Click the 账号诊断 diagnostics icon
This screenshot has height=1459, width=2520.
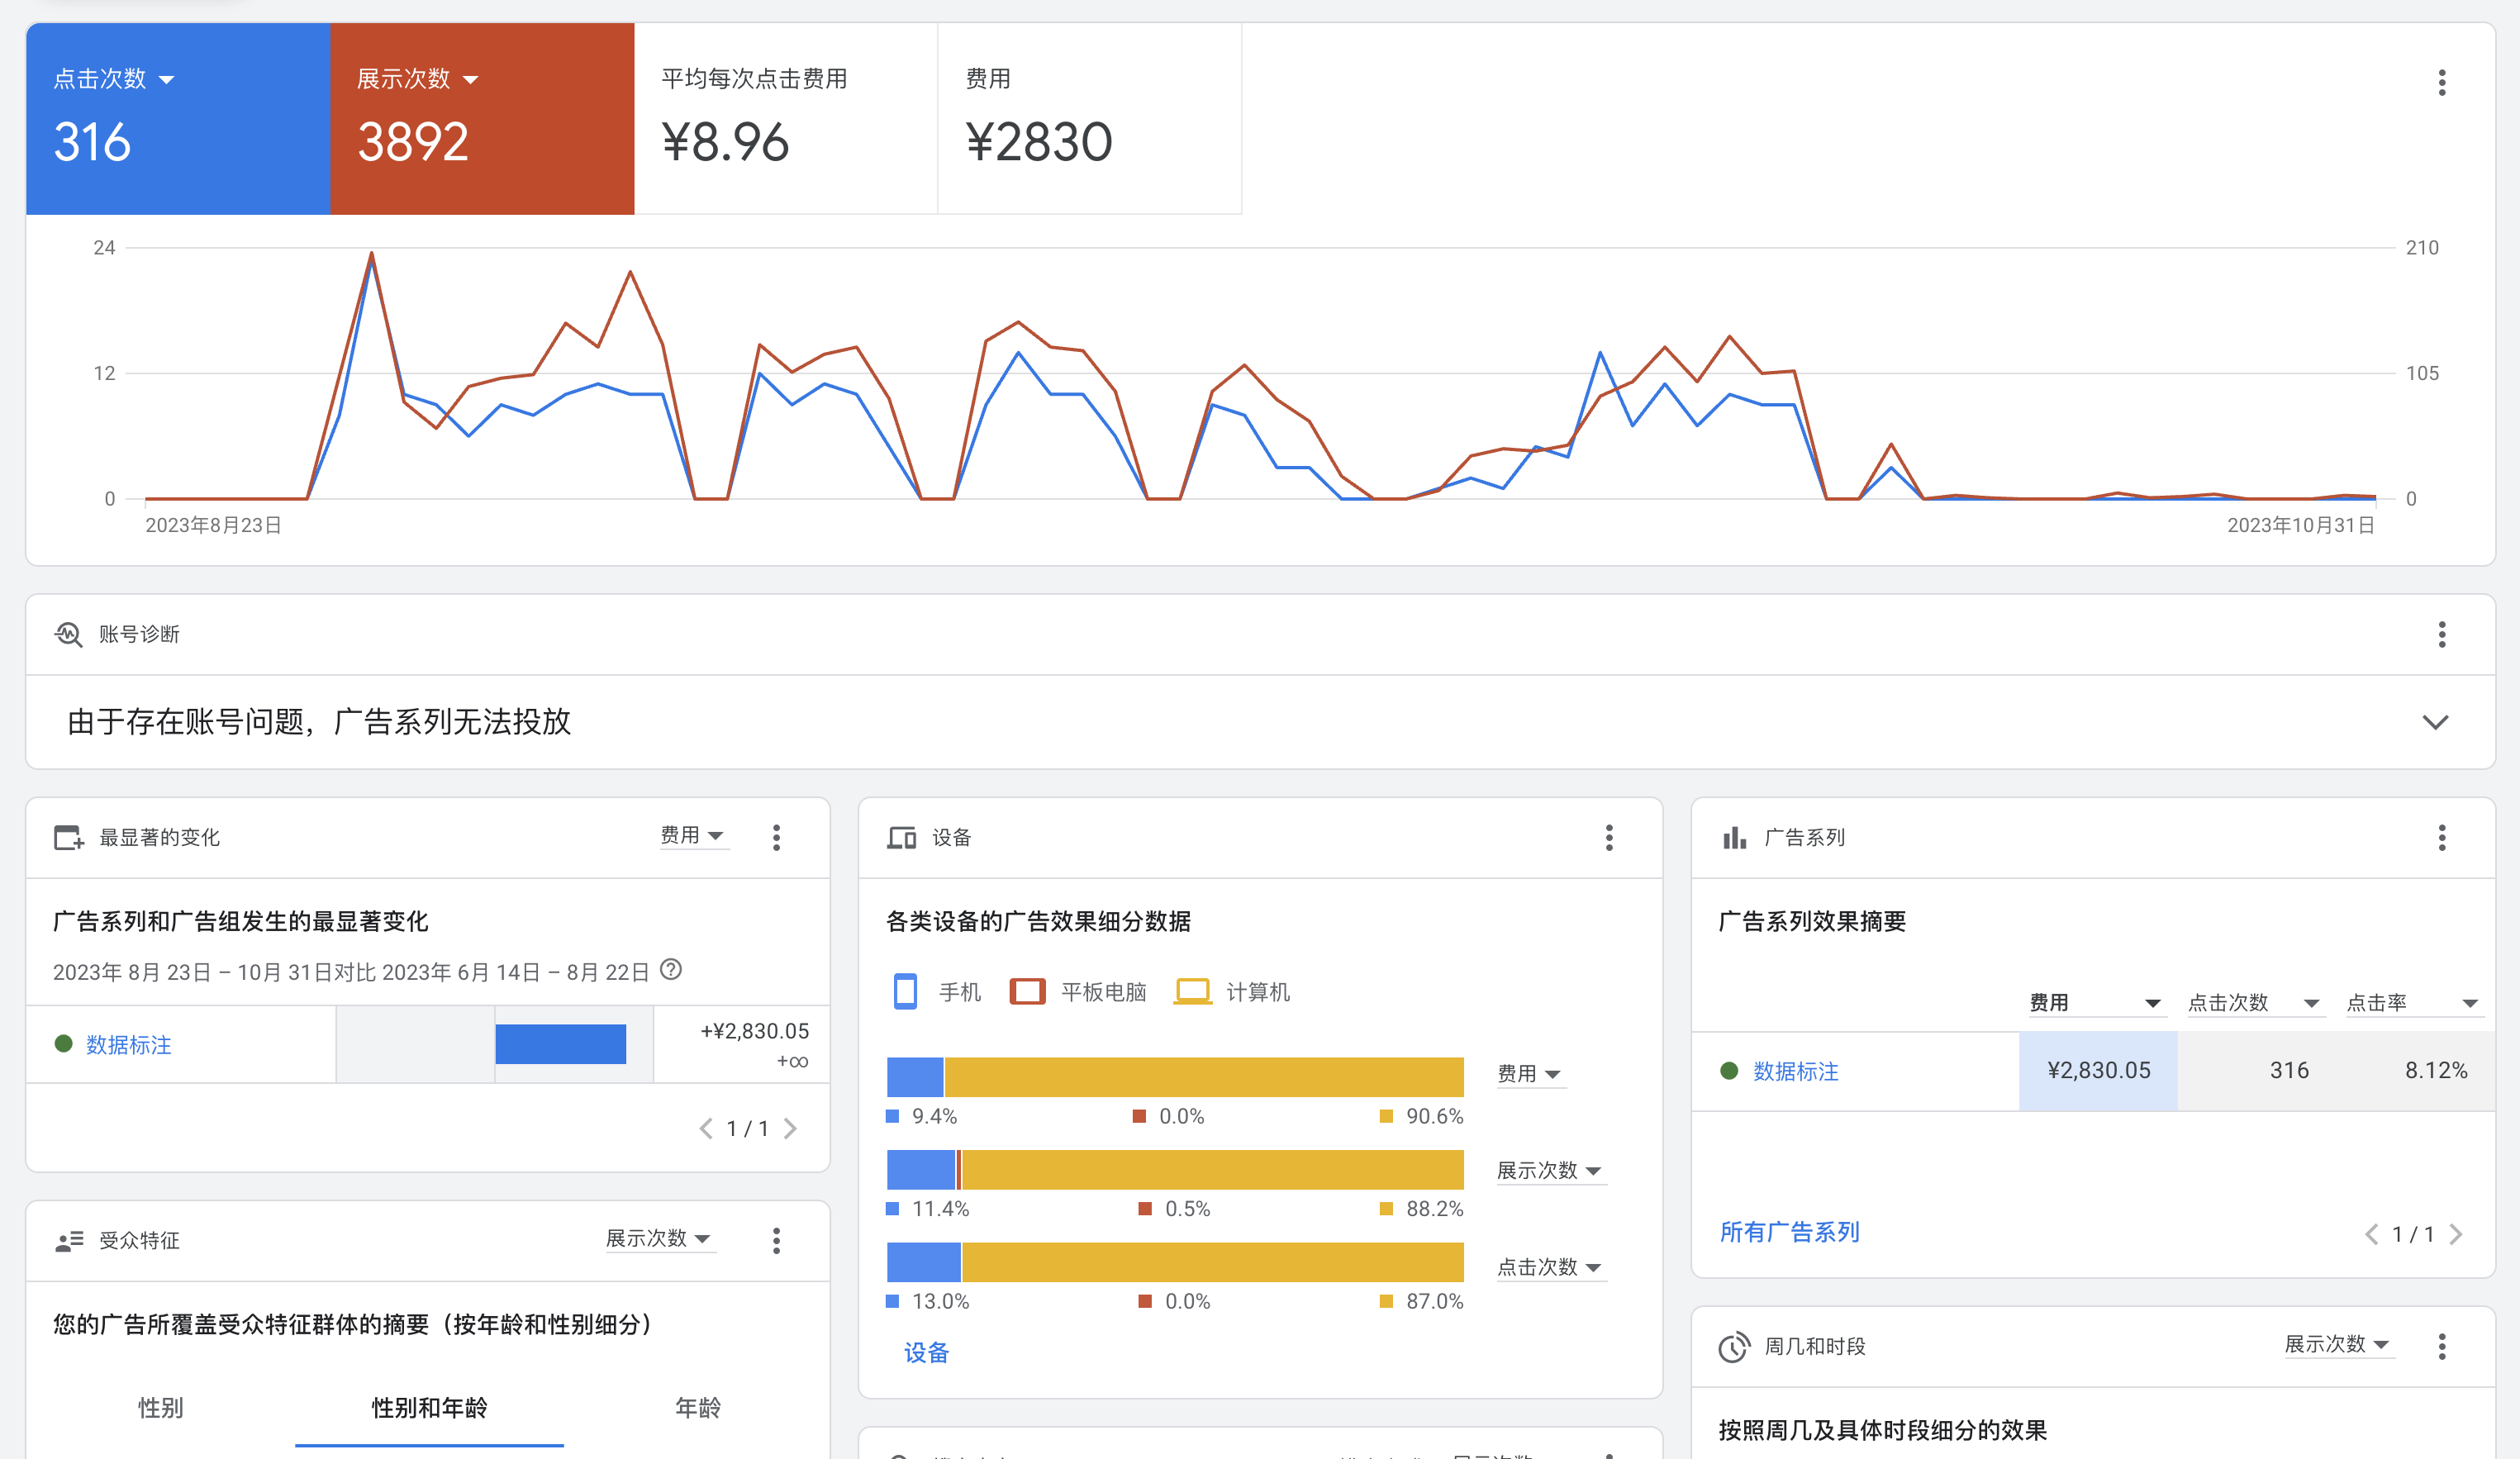(68, 635)
